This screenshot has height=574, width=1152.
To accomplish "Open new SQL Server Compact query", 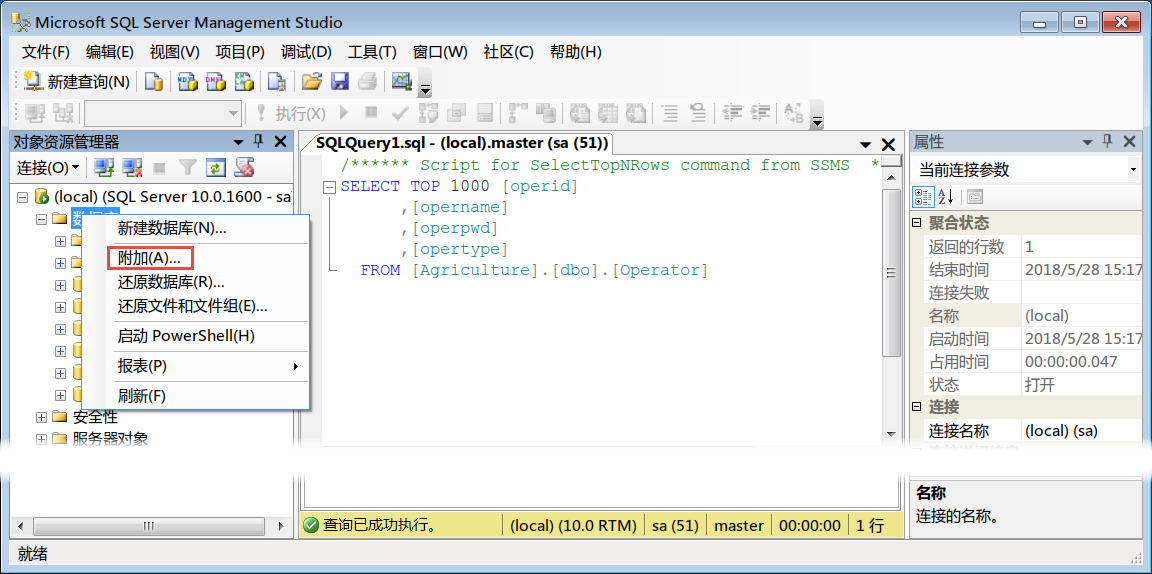I will [276, 82].
